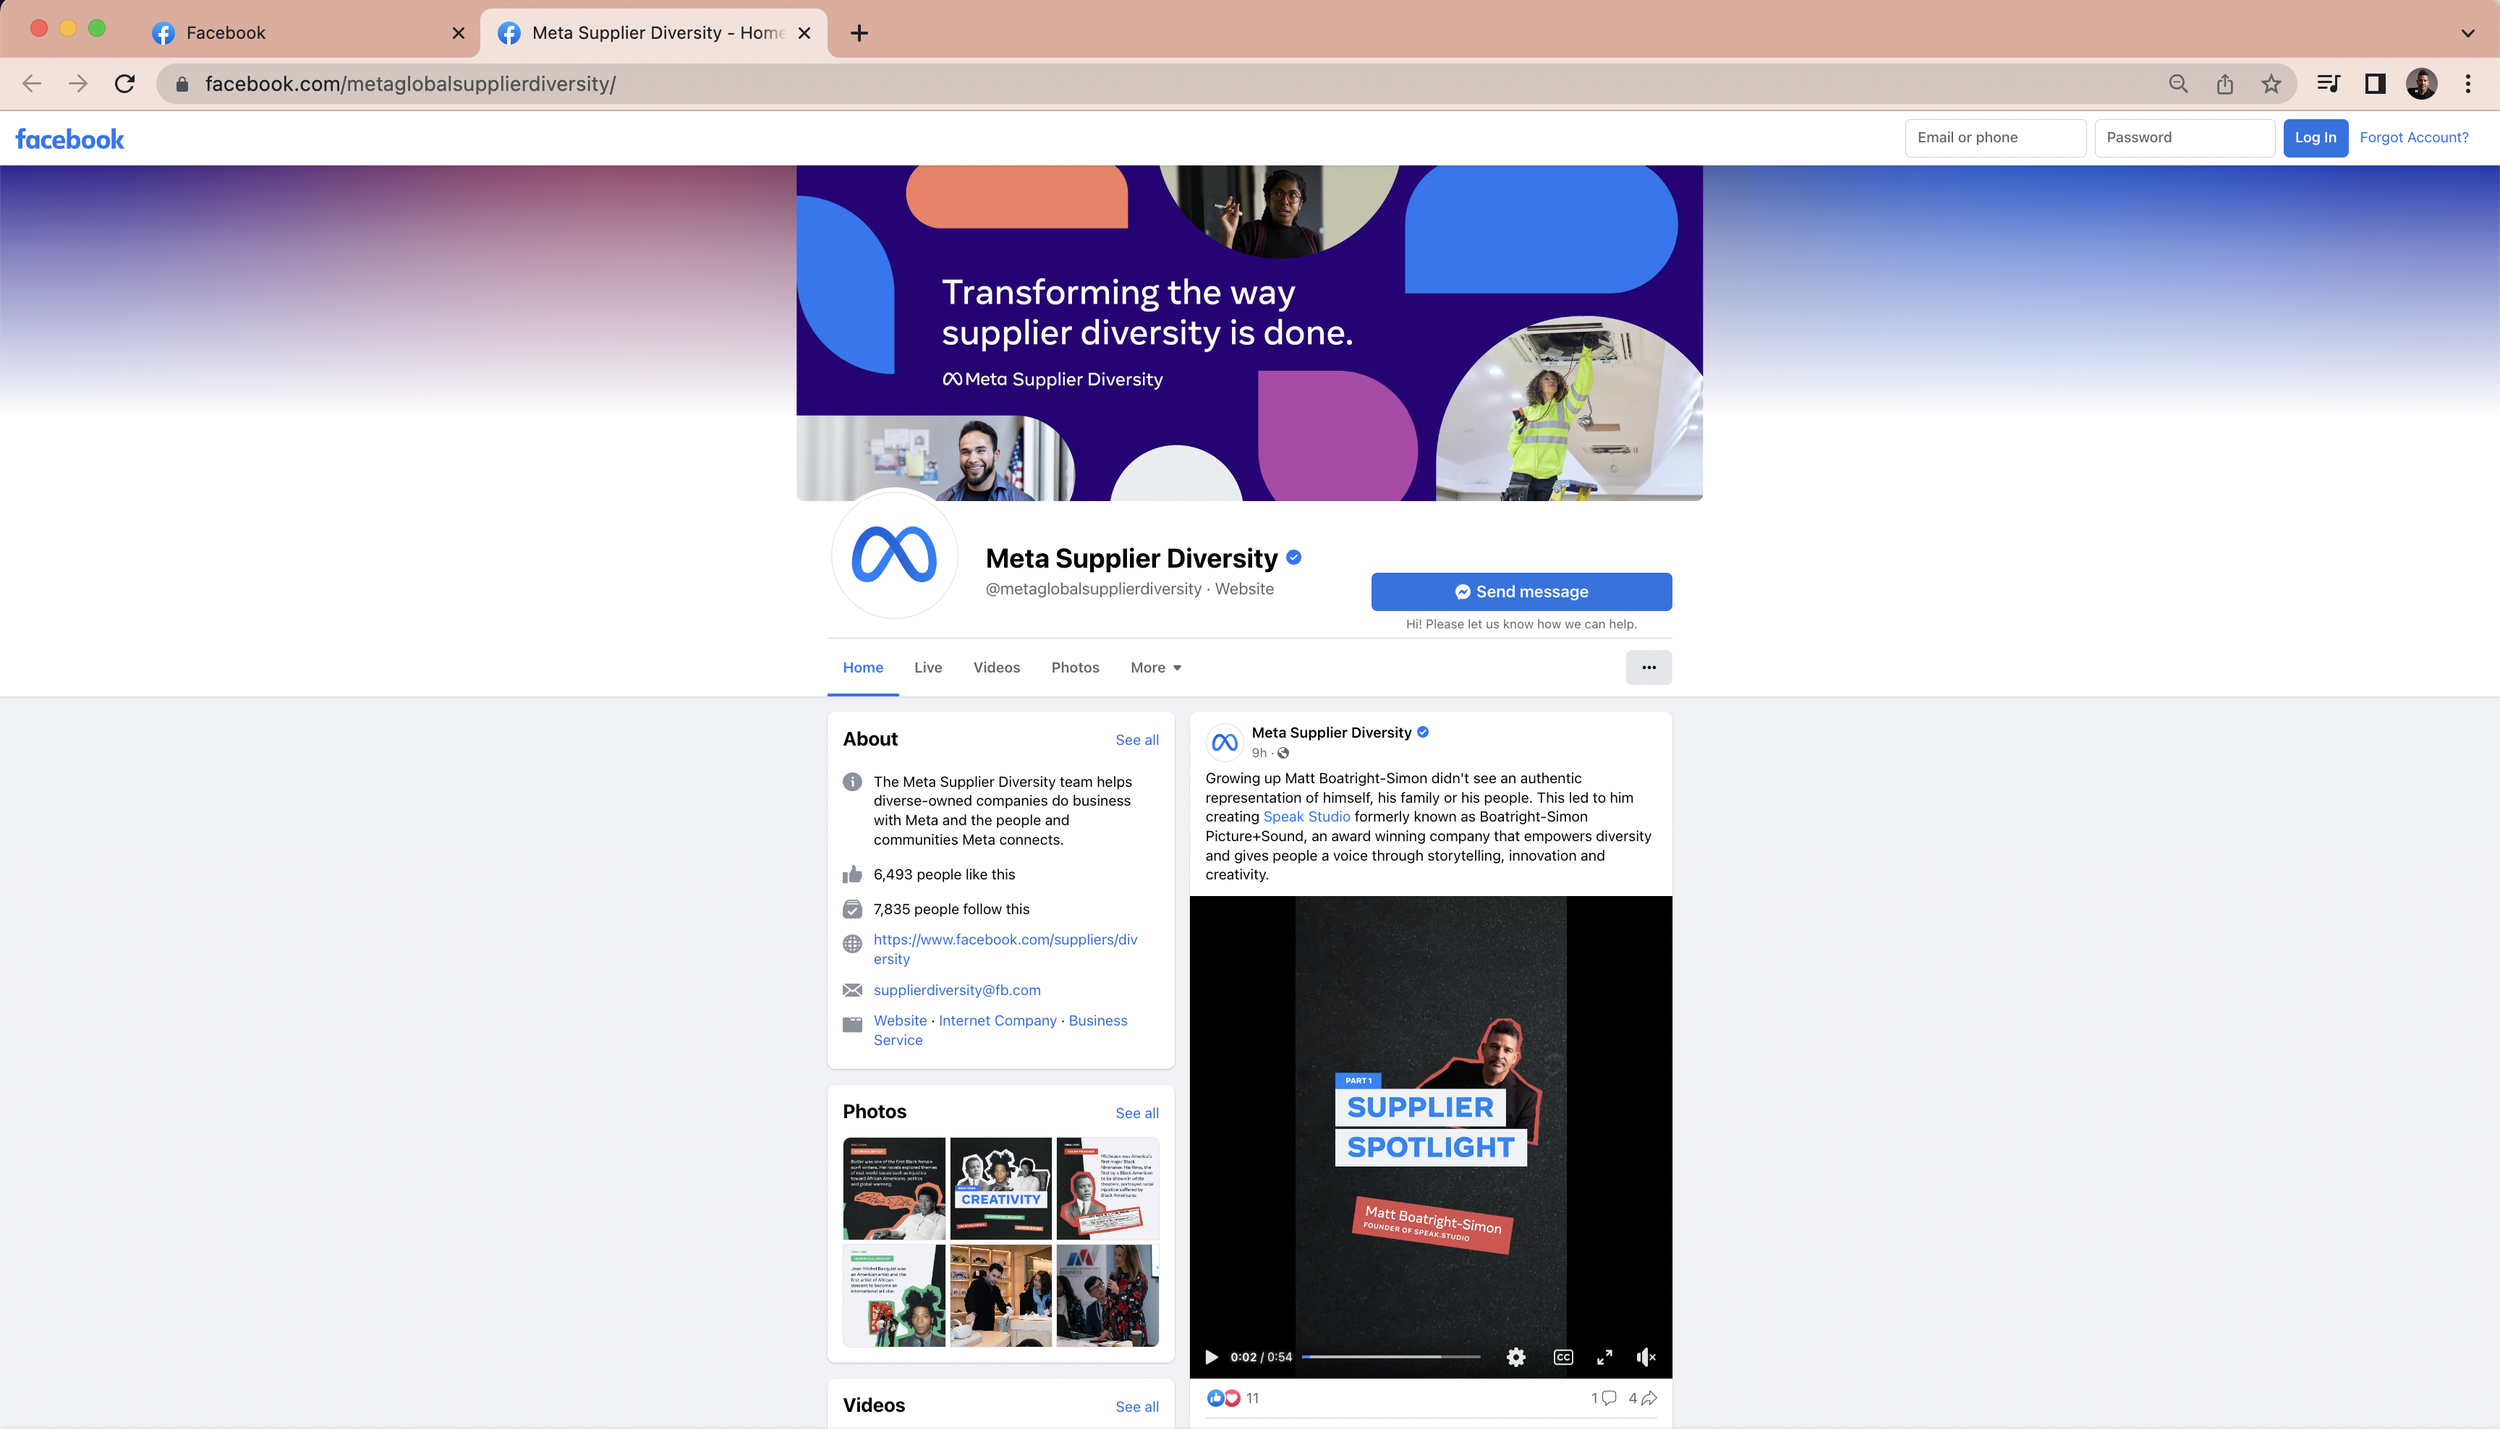Expand the More dropdown tab
The image size is (2500, 1429).
click(x=1155, y=668)
